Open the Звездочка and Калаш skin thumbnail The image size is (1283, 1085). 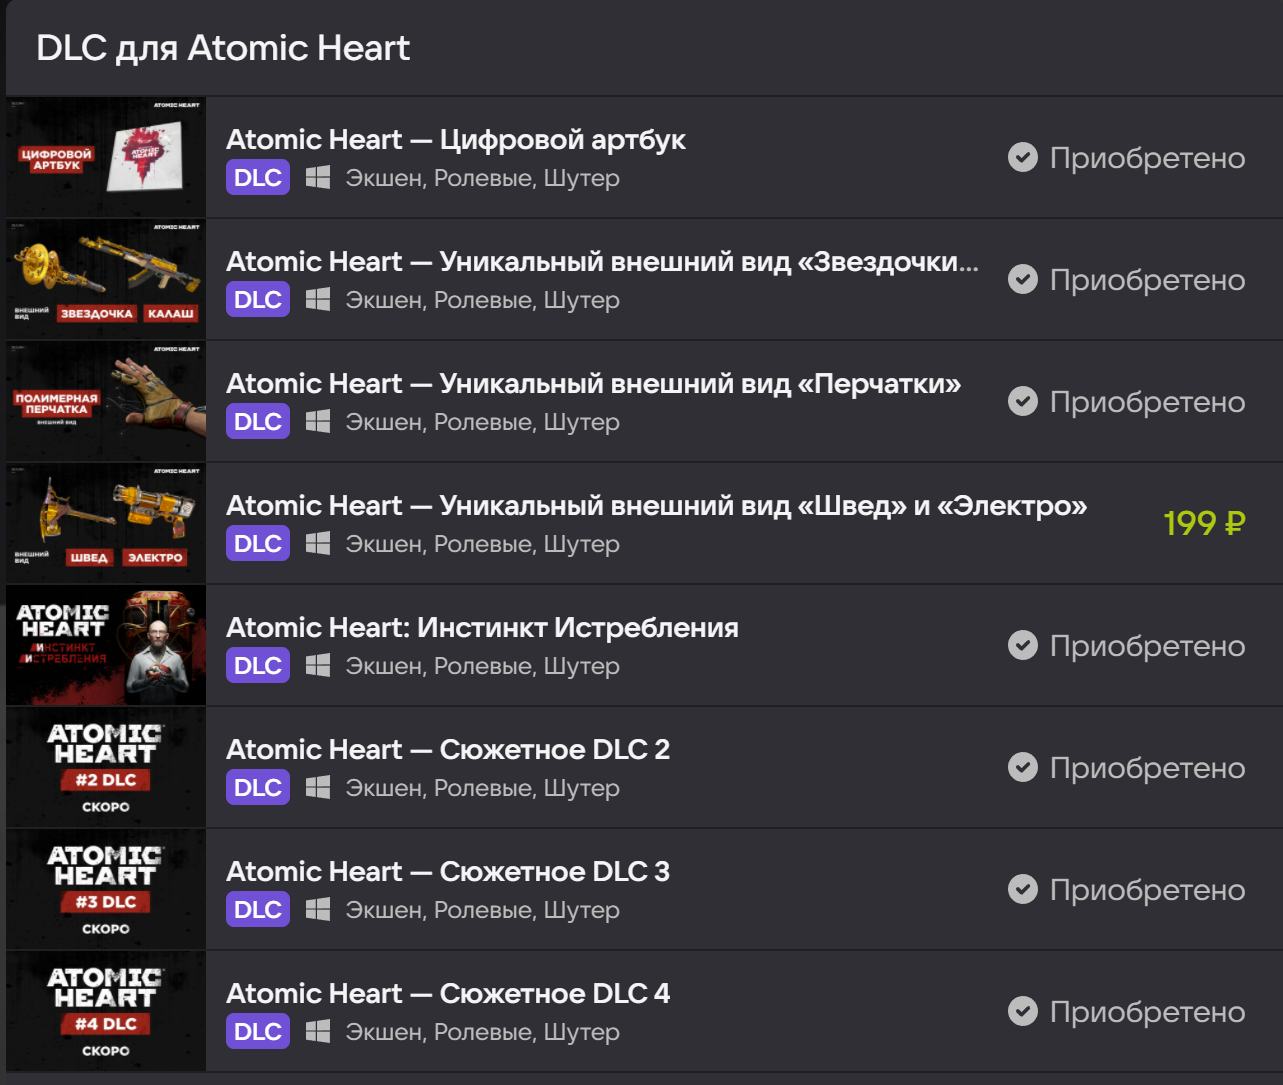(x=106, y=279)
